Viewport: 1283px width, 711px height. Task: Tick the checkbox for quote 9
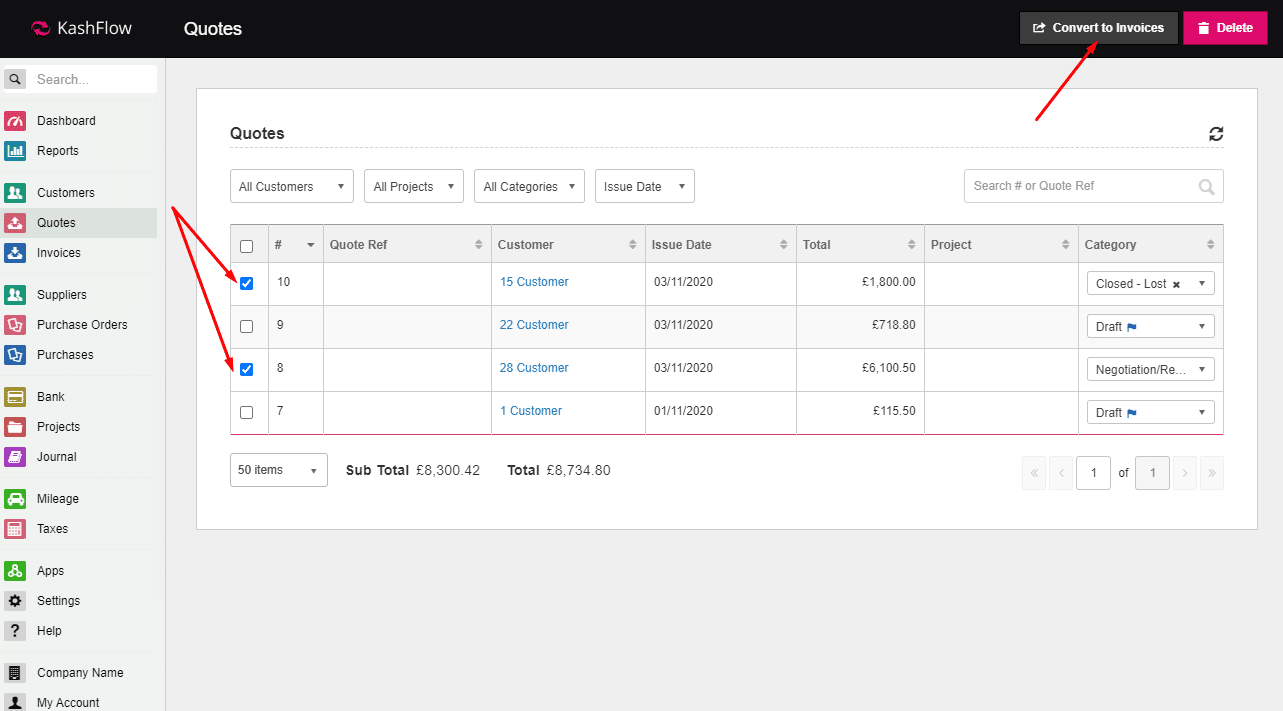(x=247, y=327)
